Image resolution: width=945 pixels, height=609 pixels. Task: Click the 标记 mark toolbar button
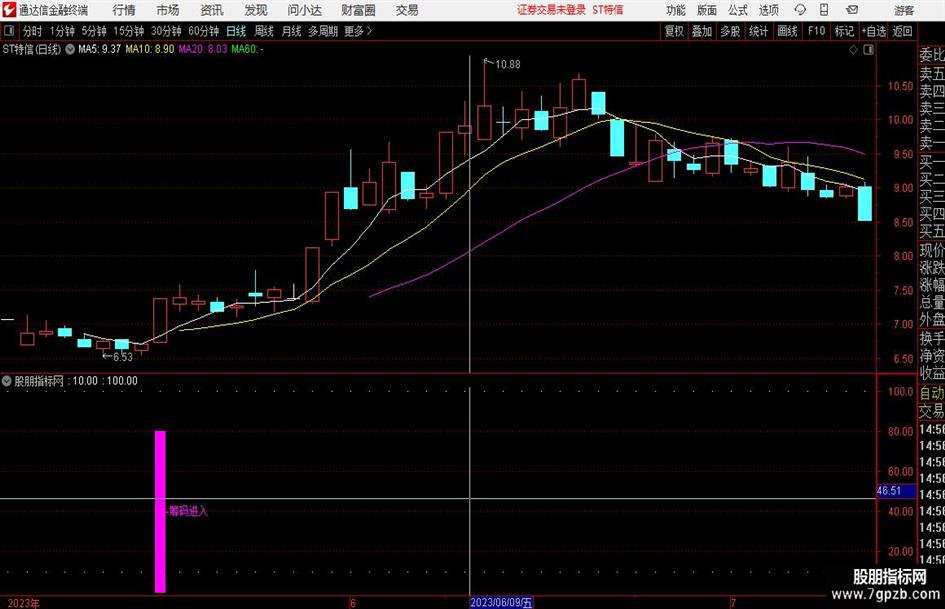click(844, 31)
